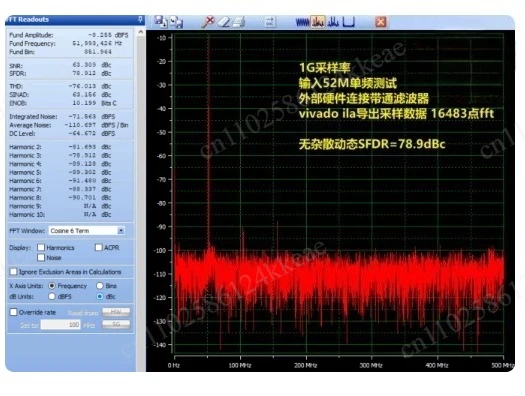Screen dimensions: 525x396
Task: Open the FFT Window dropdown
Action: click(x=121, y=231)
